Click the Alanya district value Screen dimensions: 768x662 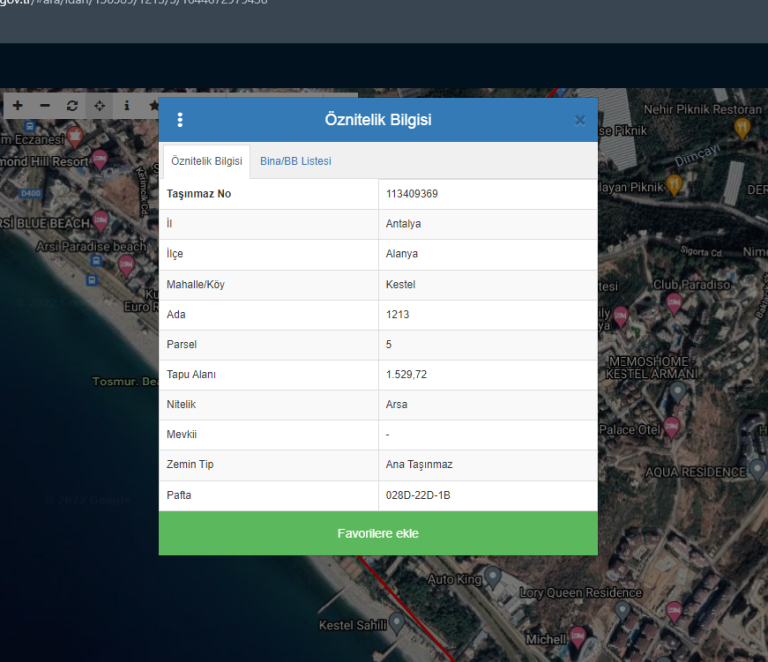click(402, 254)
